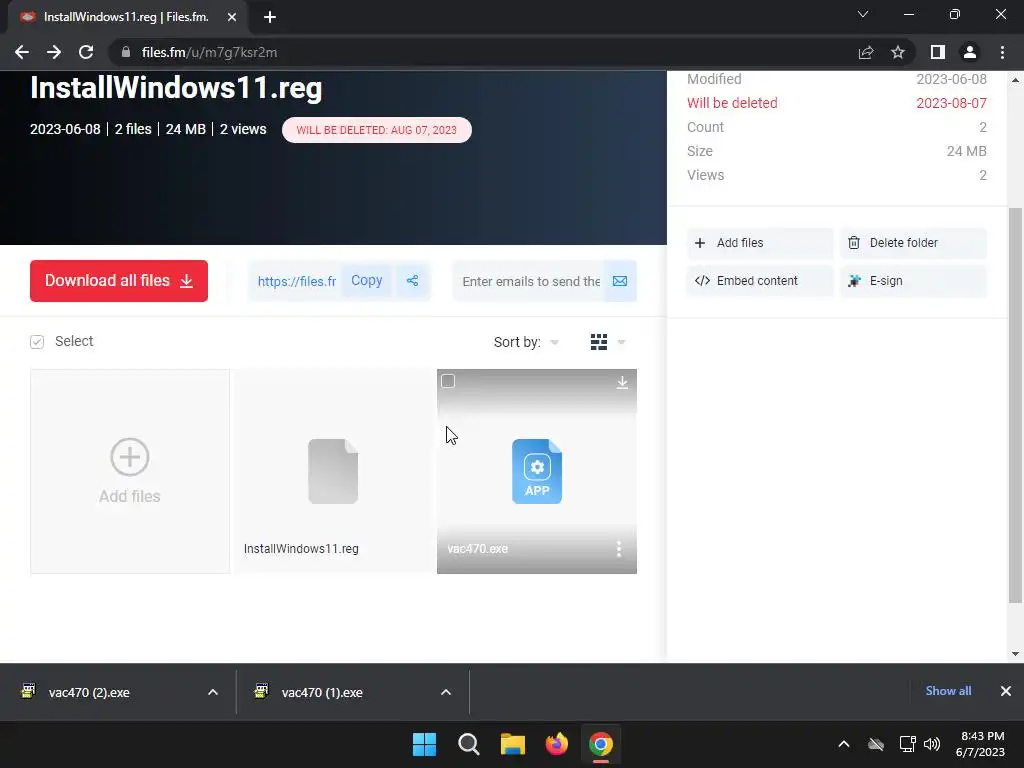This screenshot has width=1024, height=768.
Task: Click the share link icon next to Copy
Action: point(412,281)
